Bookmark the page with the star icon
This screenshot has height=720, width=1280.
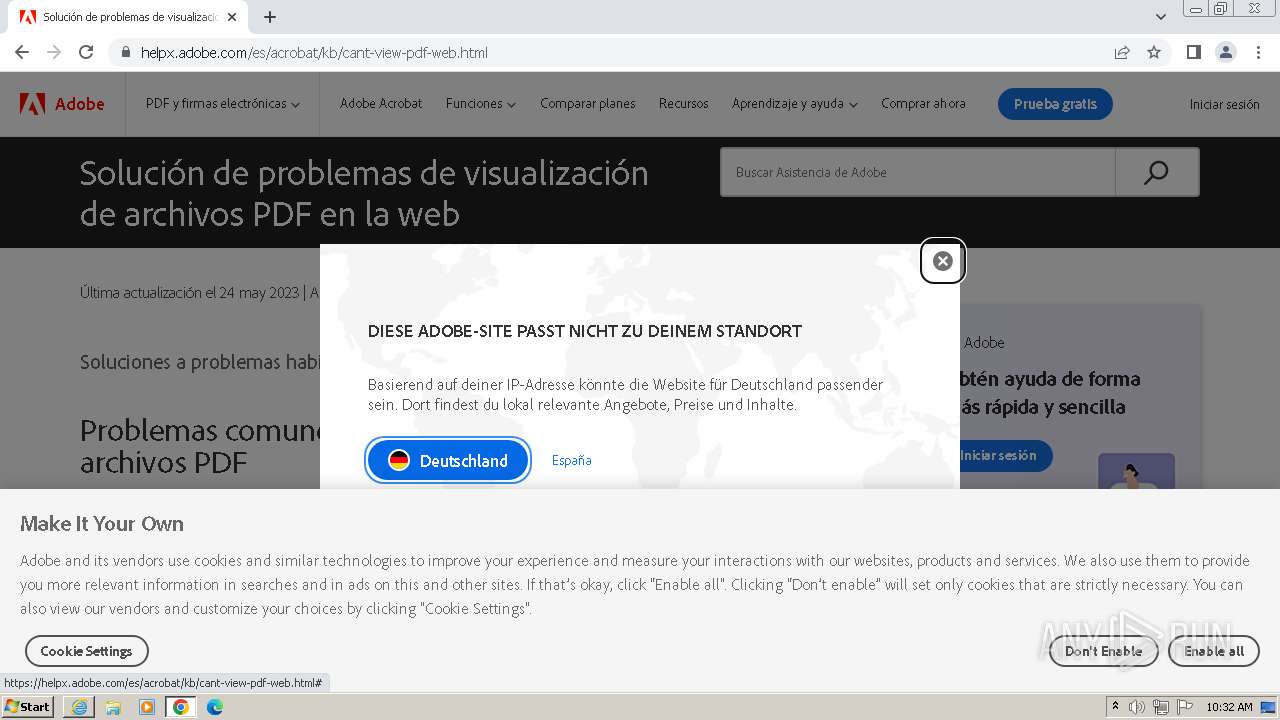(1154, 52)
